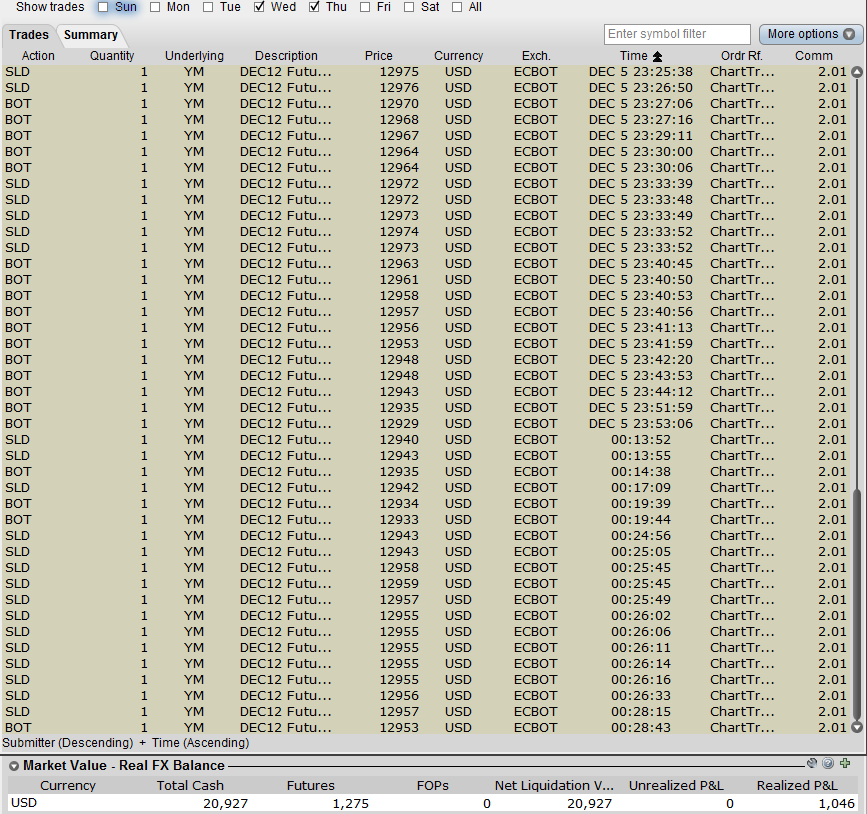Uncheck the Thu trades checkbox

point(314,7)
